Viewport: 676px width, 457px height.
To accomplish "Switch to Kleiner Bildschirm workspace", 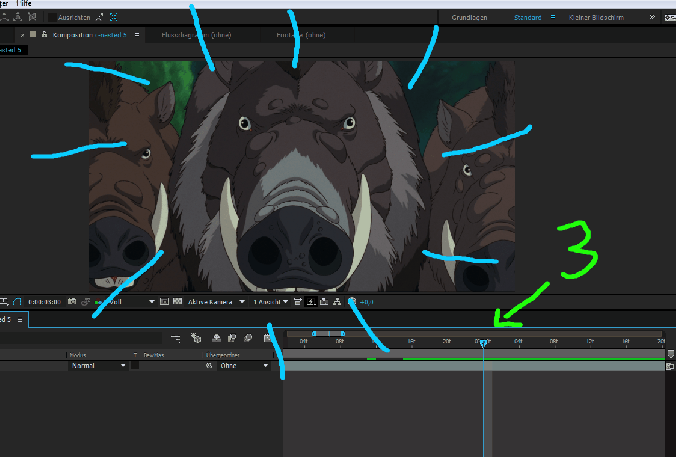I will [x=596, y=18].
